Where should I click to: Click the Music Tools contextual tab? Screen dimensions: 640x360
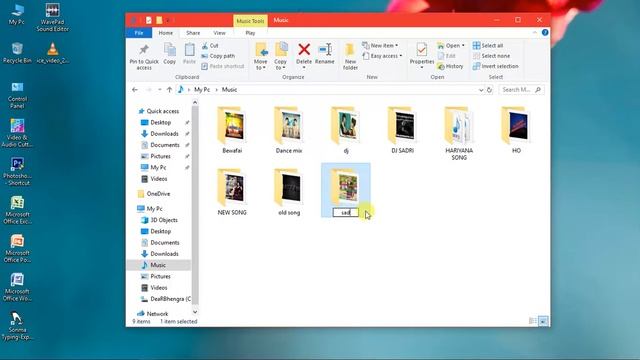[x=250, y=21]
